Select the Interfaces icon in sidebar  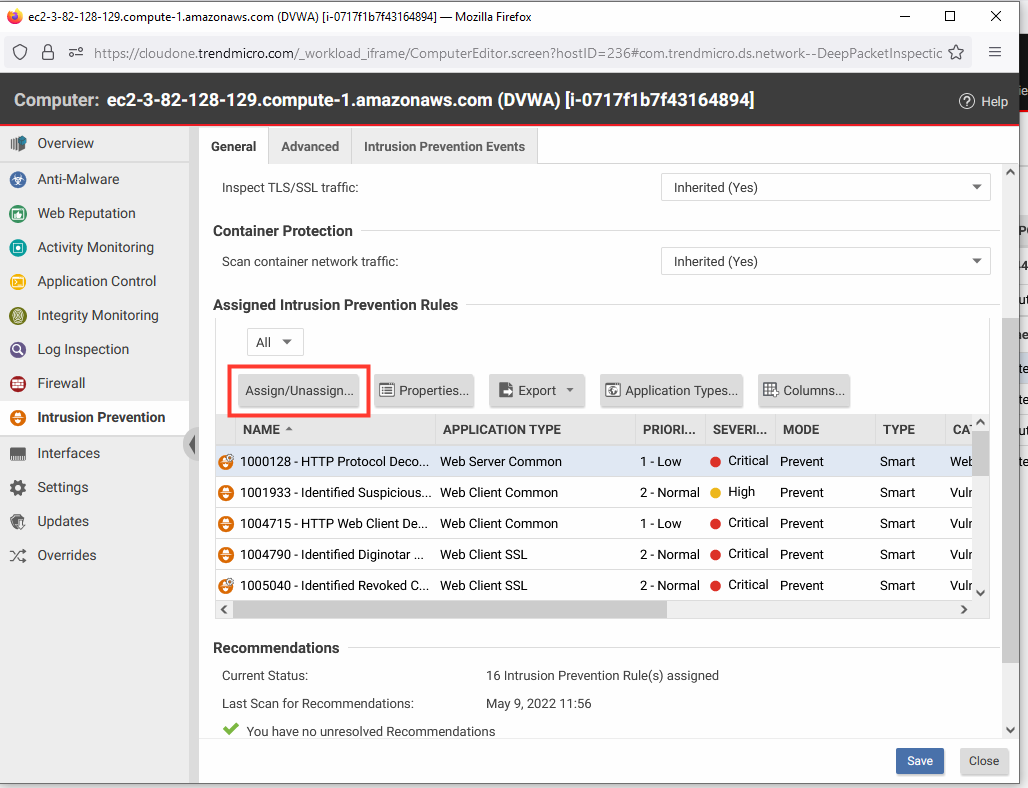point(18,454)
